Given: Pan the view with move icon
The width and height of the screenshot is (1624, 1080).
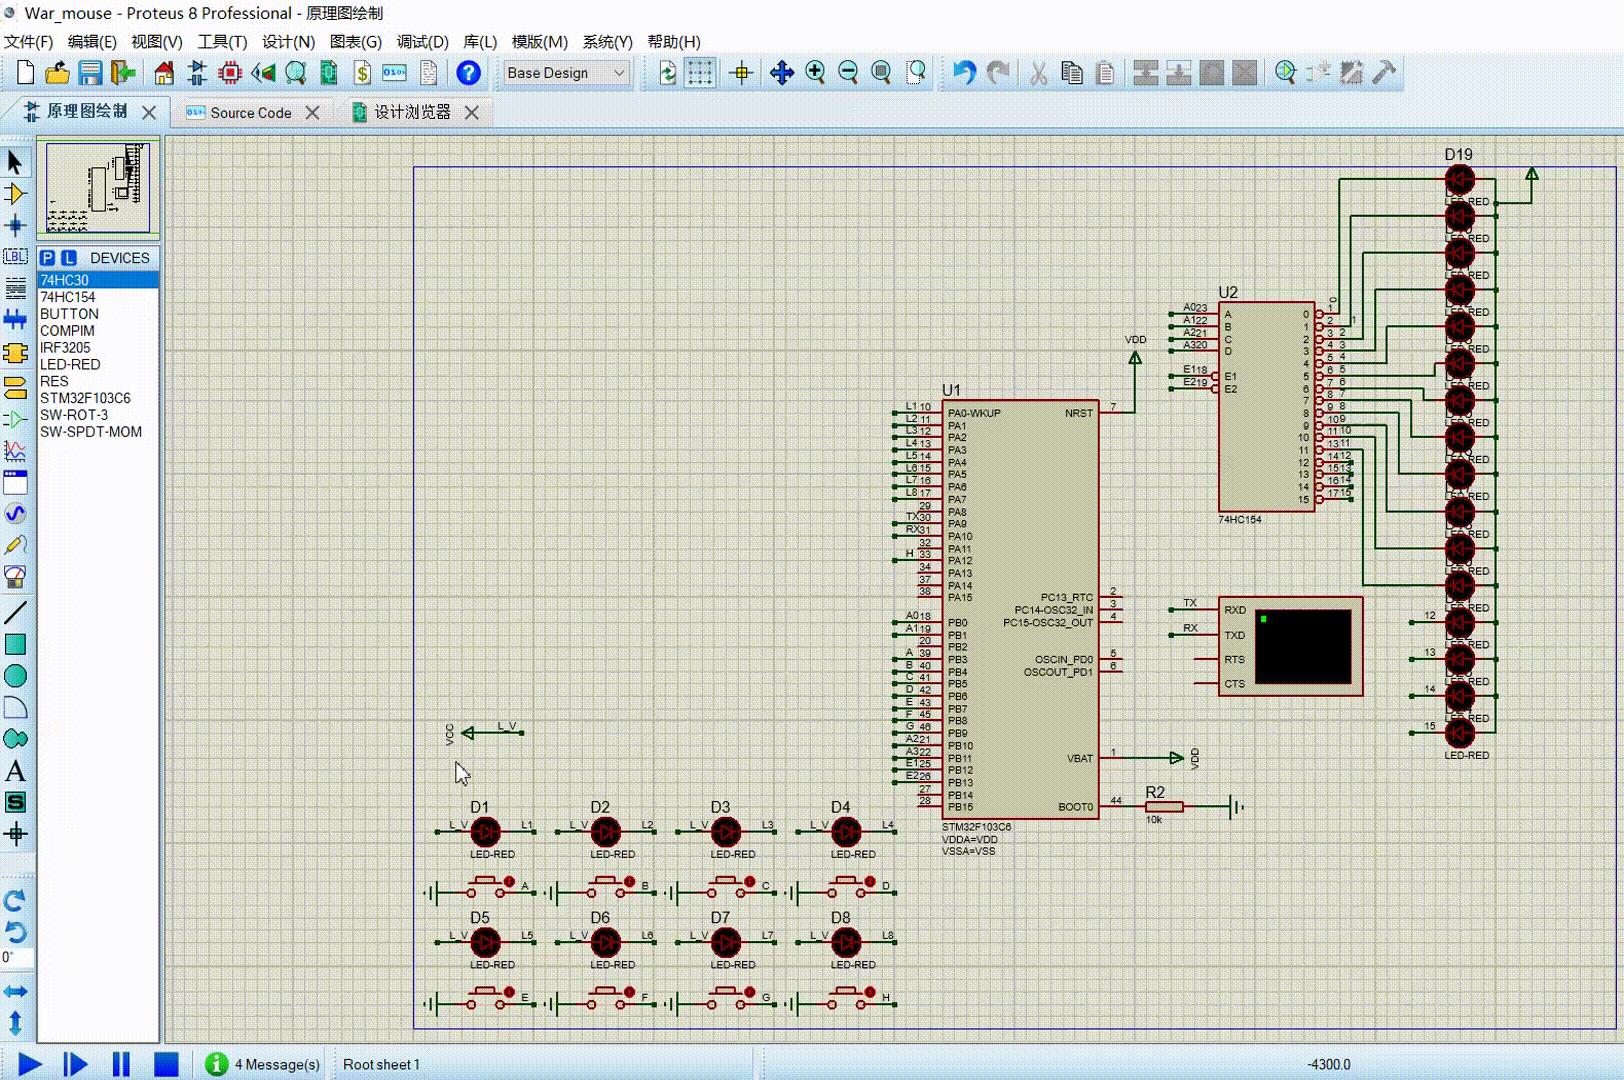Looking at the screenshot, I should [x=782, y=72].
